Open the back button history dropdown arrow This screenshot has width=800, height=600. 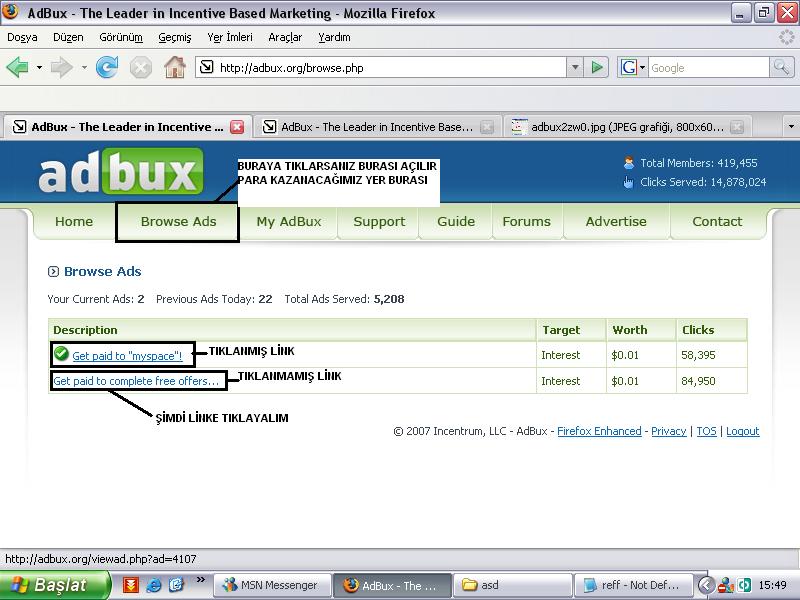click(x=39, y=67)
